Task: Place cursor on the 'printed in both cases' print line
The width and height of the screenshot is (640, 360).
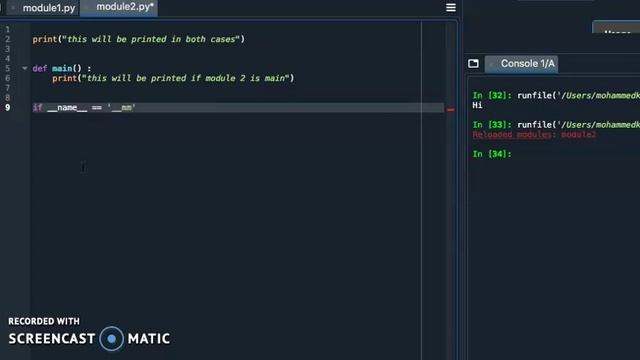Action: pos(139,39)
